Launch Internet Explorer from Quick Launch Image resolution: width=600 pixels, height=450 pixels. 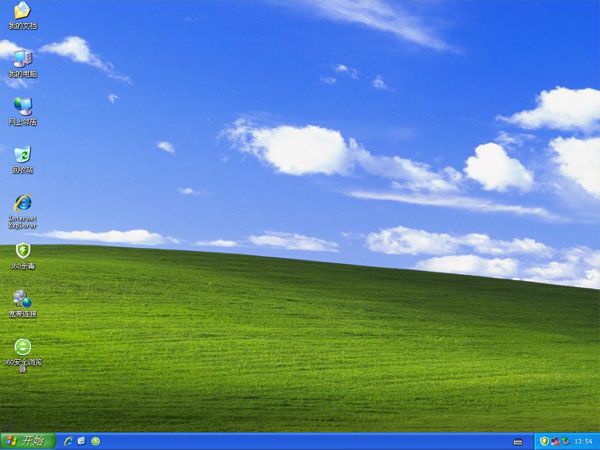(x=68, y=441)
